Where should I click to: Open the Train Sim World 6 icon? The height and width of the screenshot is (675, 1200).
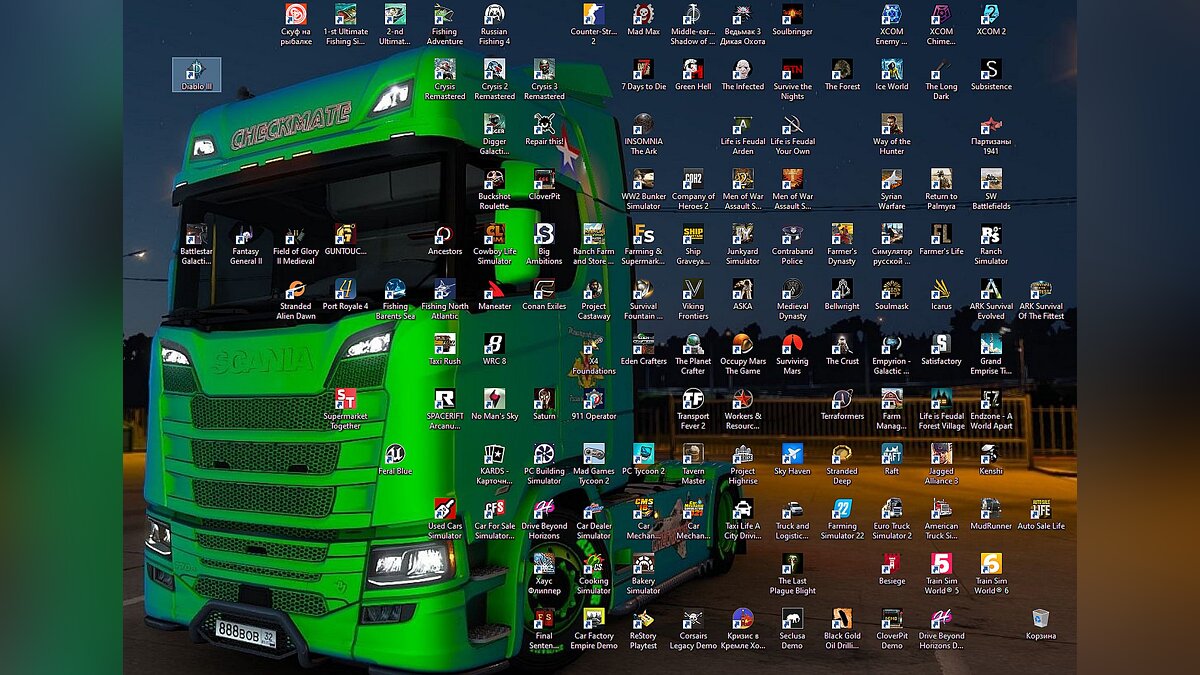click(x=990, y=575)
